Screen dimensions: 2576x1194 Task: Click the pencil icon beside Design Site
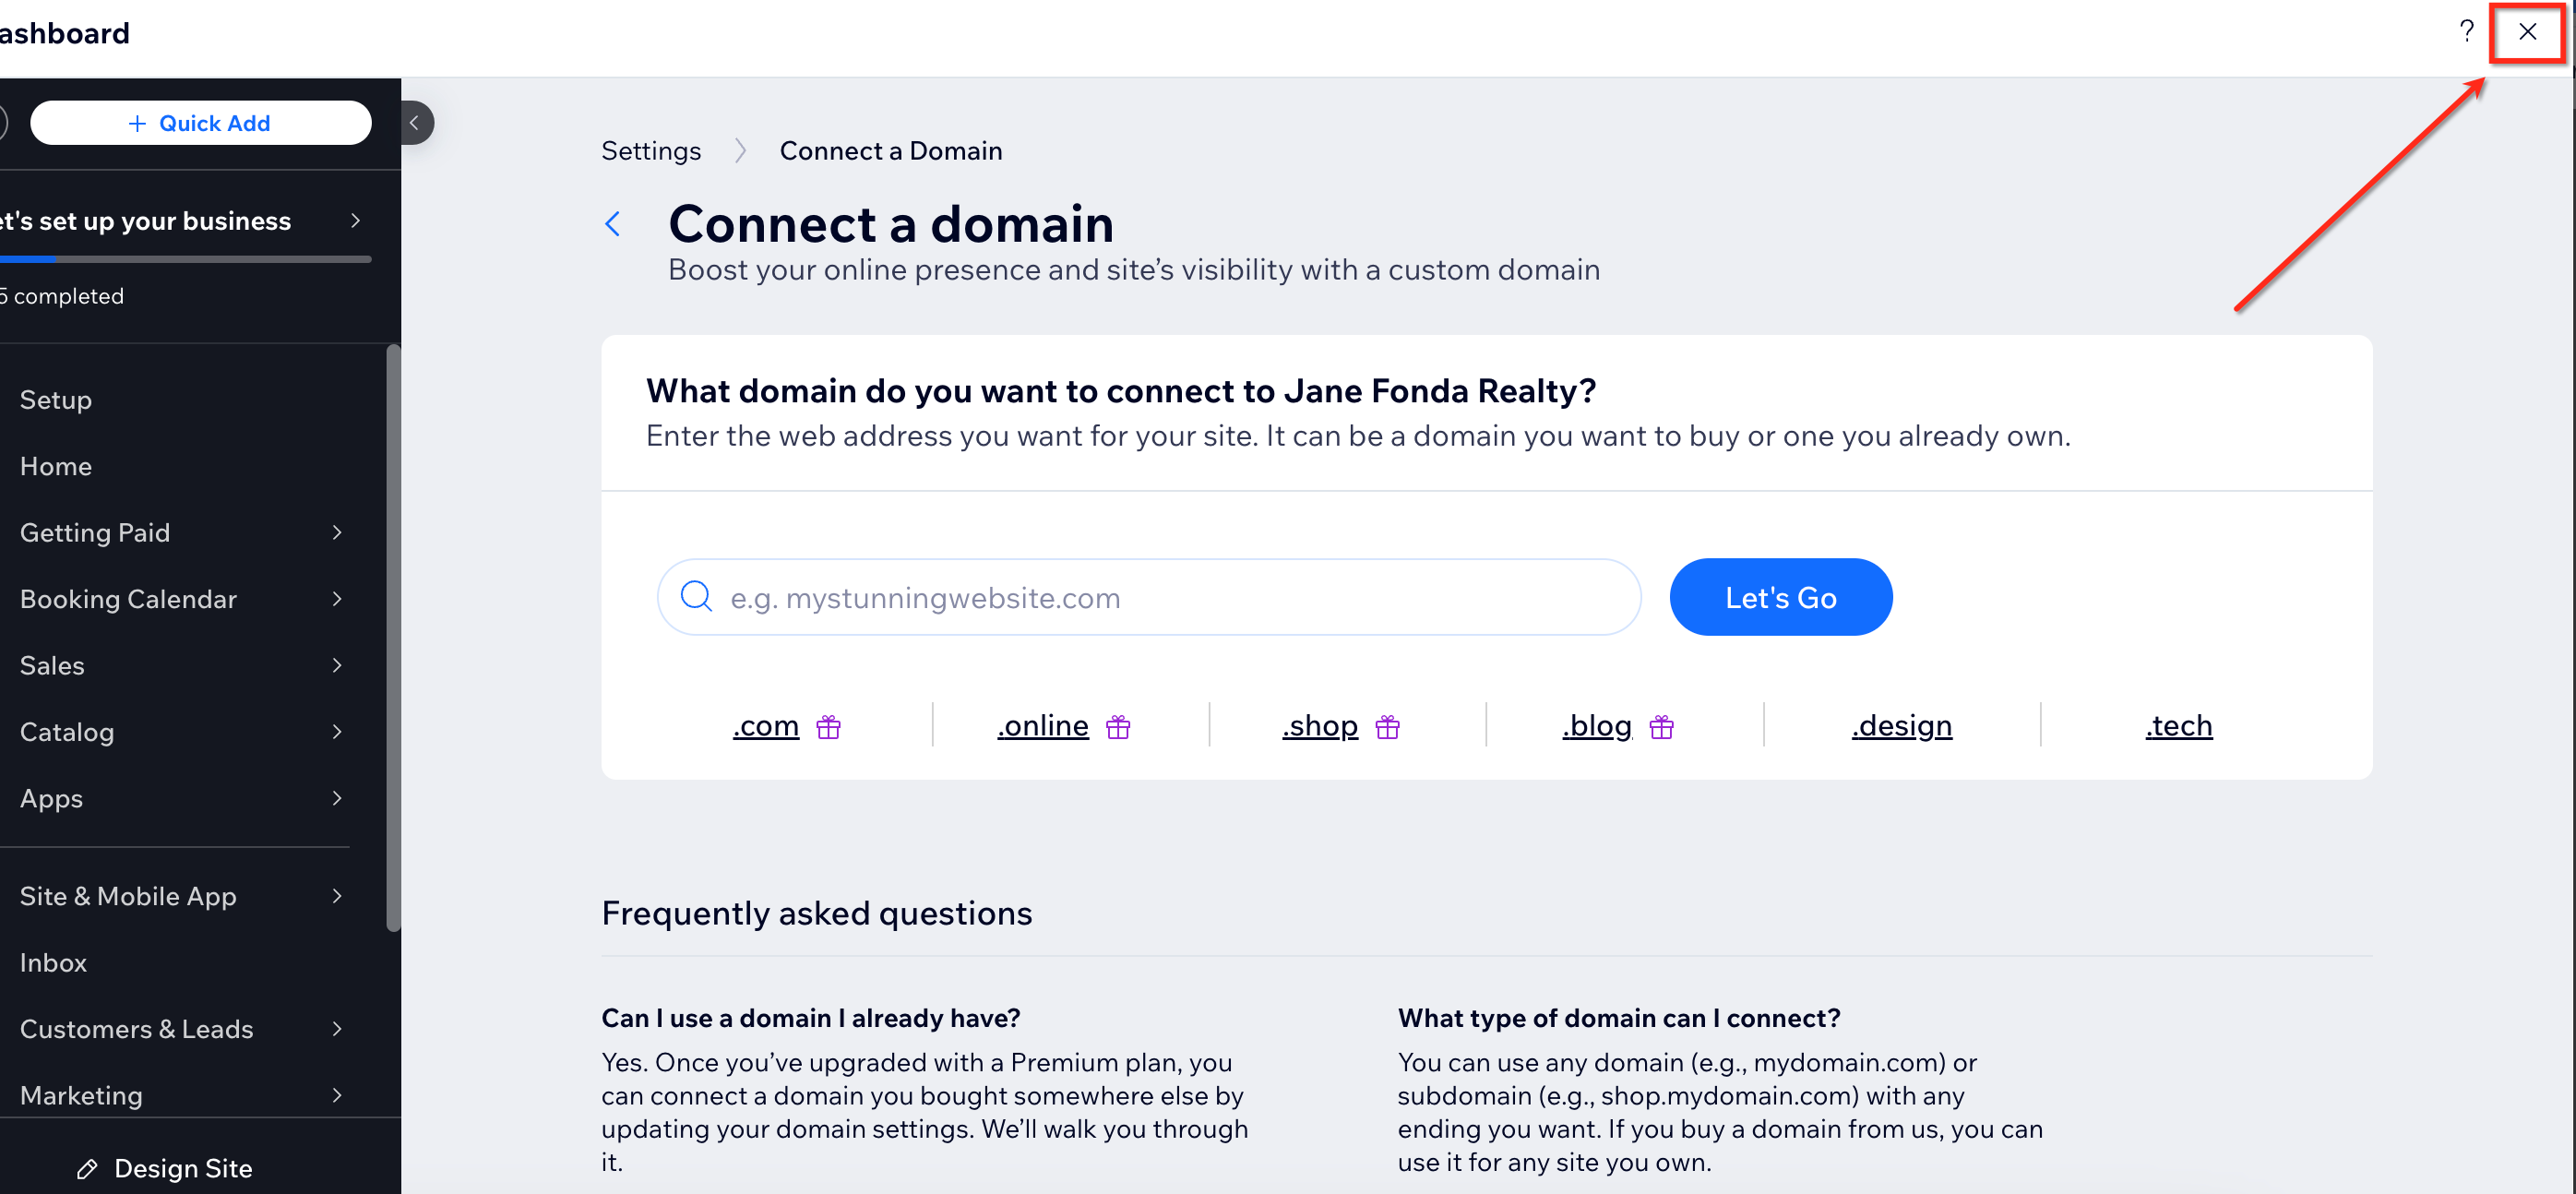pos(87,1168)
